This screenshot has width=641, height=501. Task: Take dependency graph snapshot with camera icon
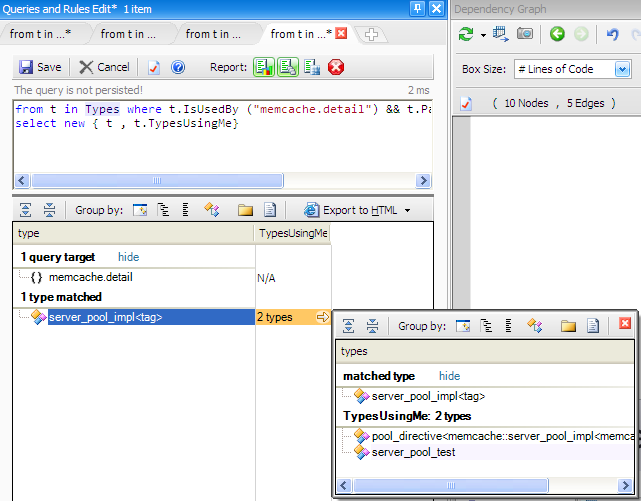click(x=524, y=34)
